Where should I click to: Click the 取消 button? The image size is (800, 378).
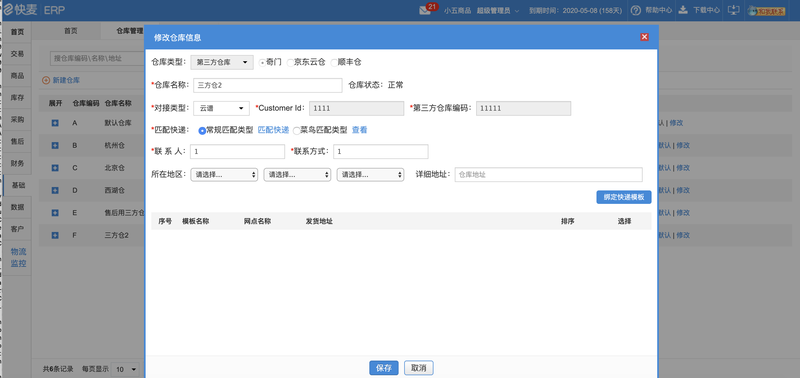pyautogui.click(x=419, y=368)
